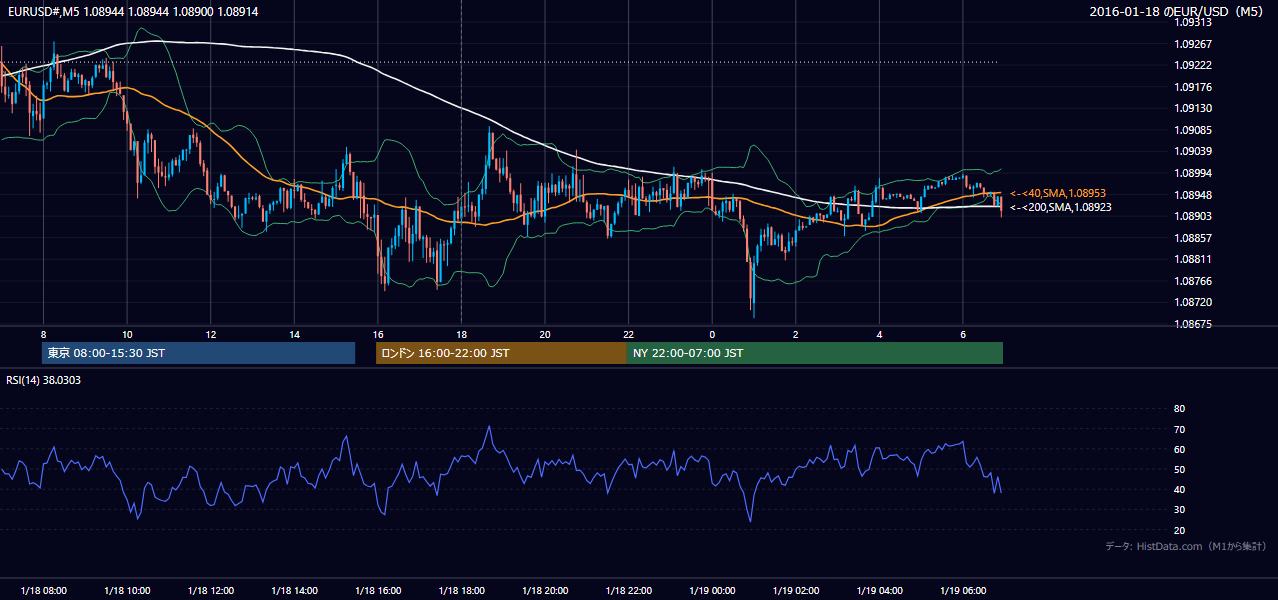Image resolution: width=1278 pixels, height=600 pixels.
Task: Click price axis label 1.08857
Action: click(x=1192, y=238)
